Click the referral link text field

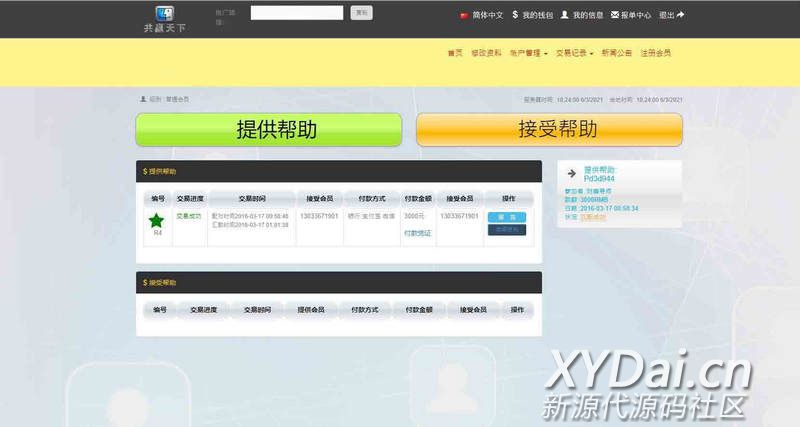coord(297,13)
